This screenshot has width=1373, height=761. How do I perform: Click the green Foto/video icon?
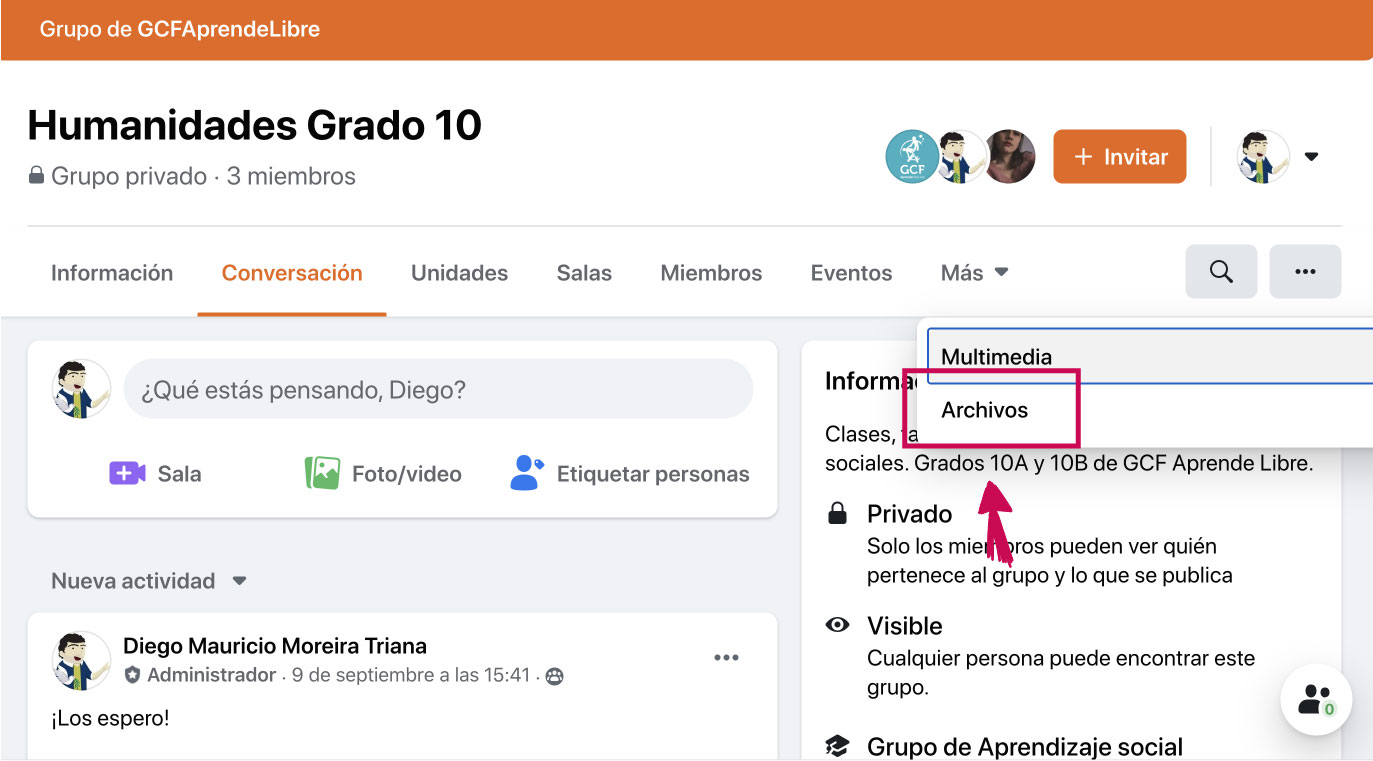click(322, 473)
